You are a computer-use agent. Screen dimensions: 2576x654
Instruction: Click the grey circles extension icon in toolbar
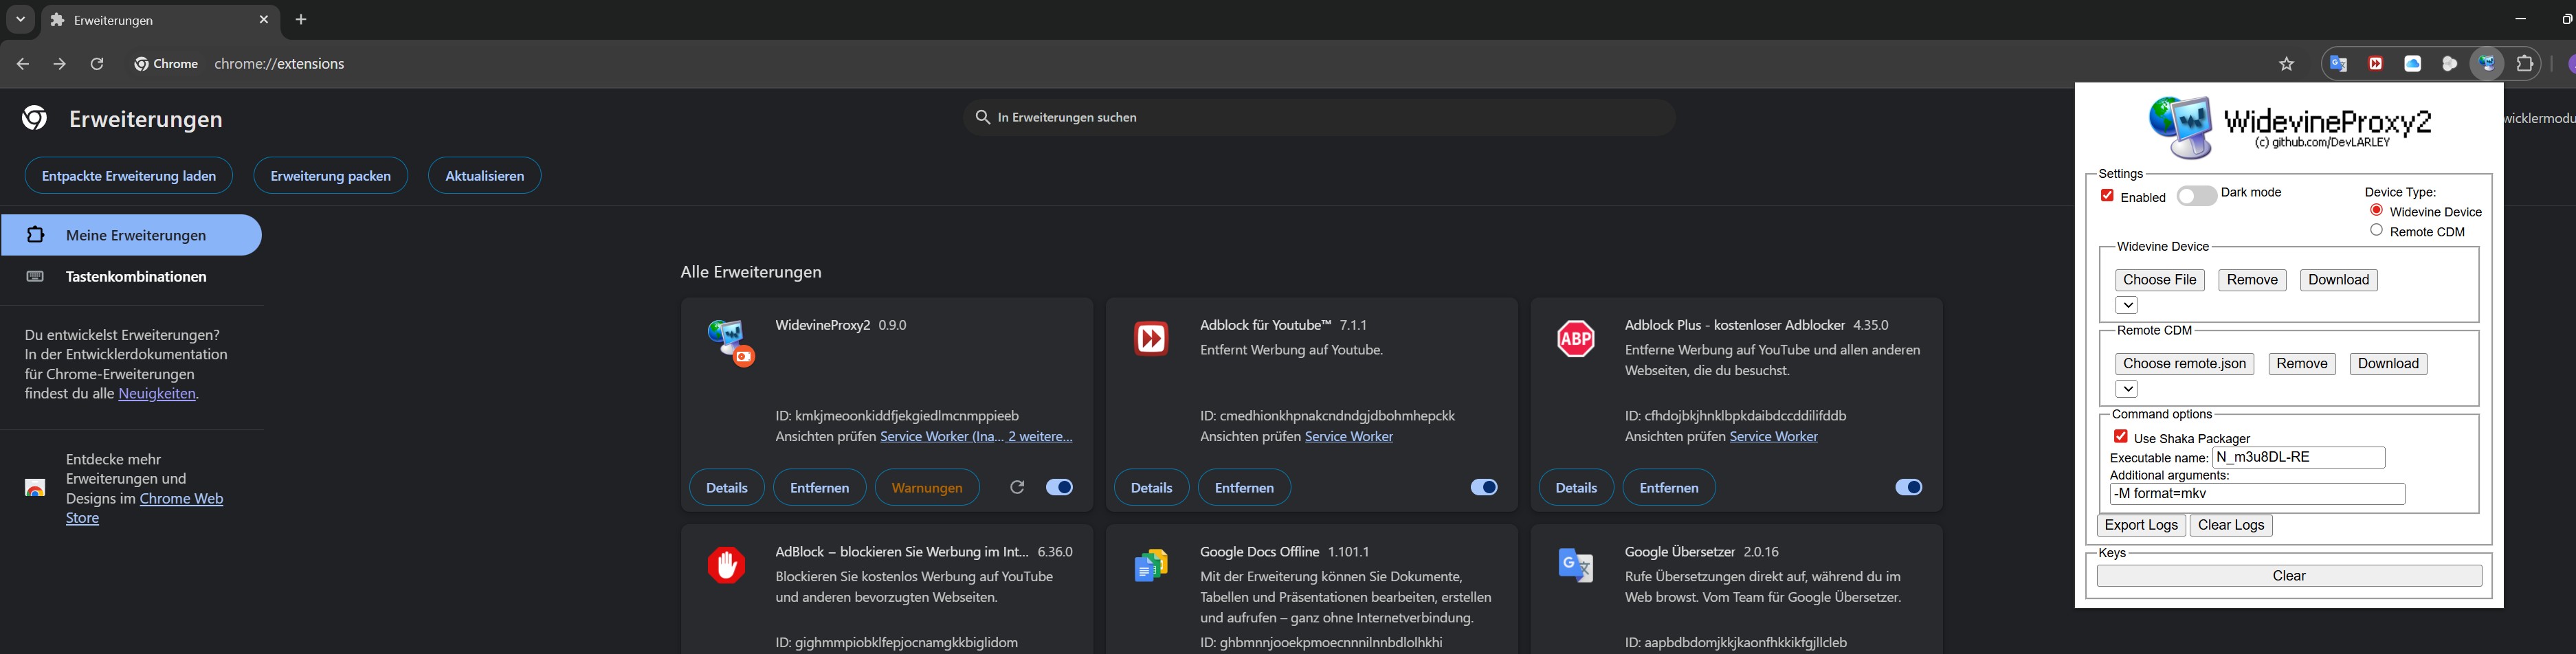tap(2450, 64)
